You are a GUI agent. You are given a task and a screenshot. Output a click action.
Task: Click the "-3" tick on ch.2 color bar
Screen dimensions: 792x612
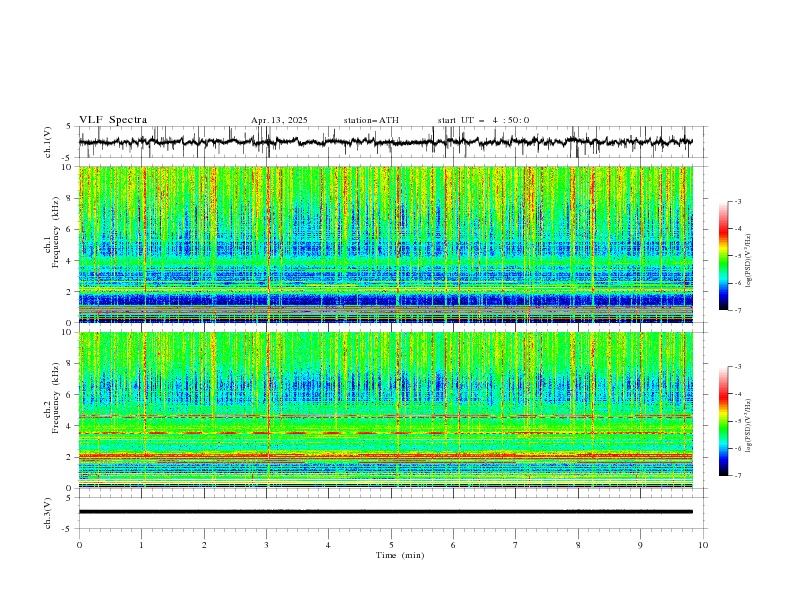[x=738, y=367]
